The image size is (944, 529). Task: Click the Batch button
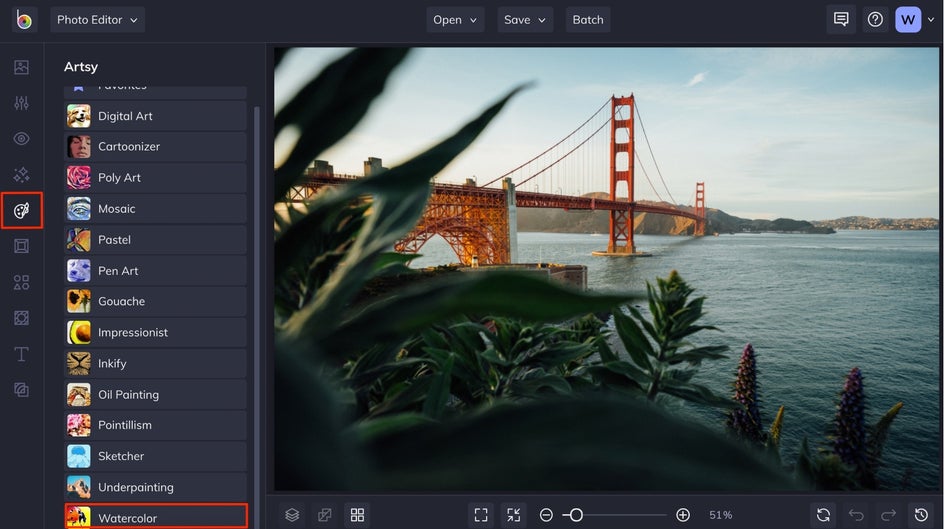588,20
